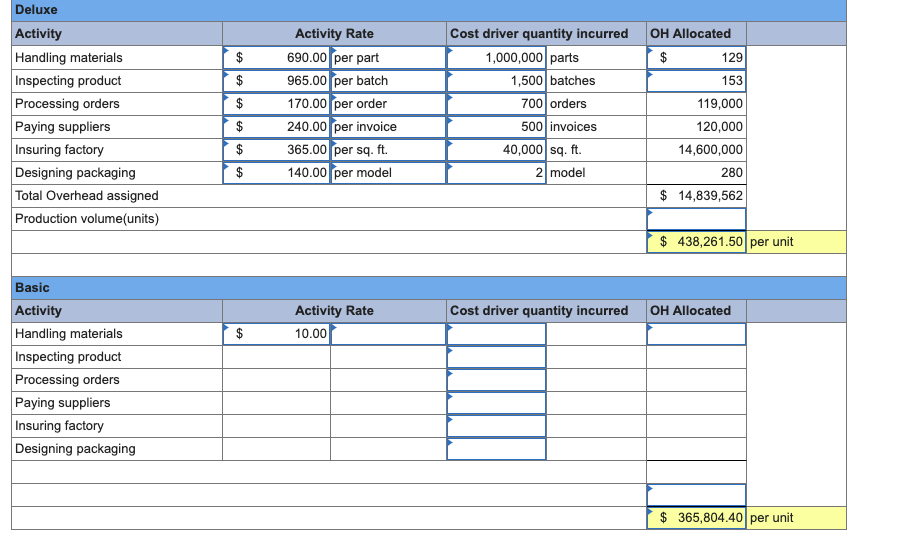The image size is (907, 552).
Task: Open the 'per invoice' unit cell
Action: point(388,127)
